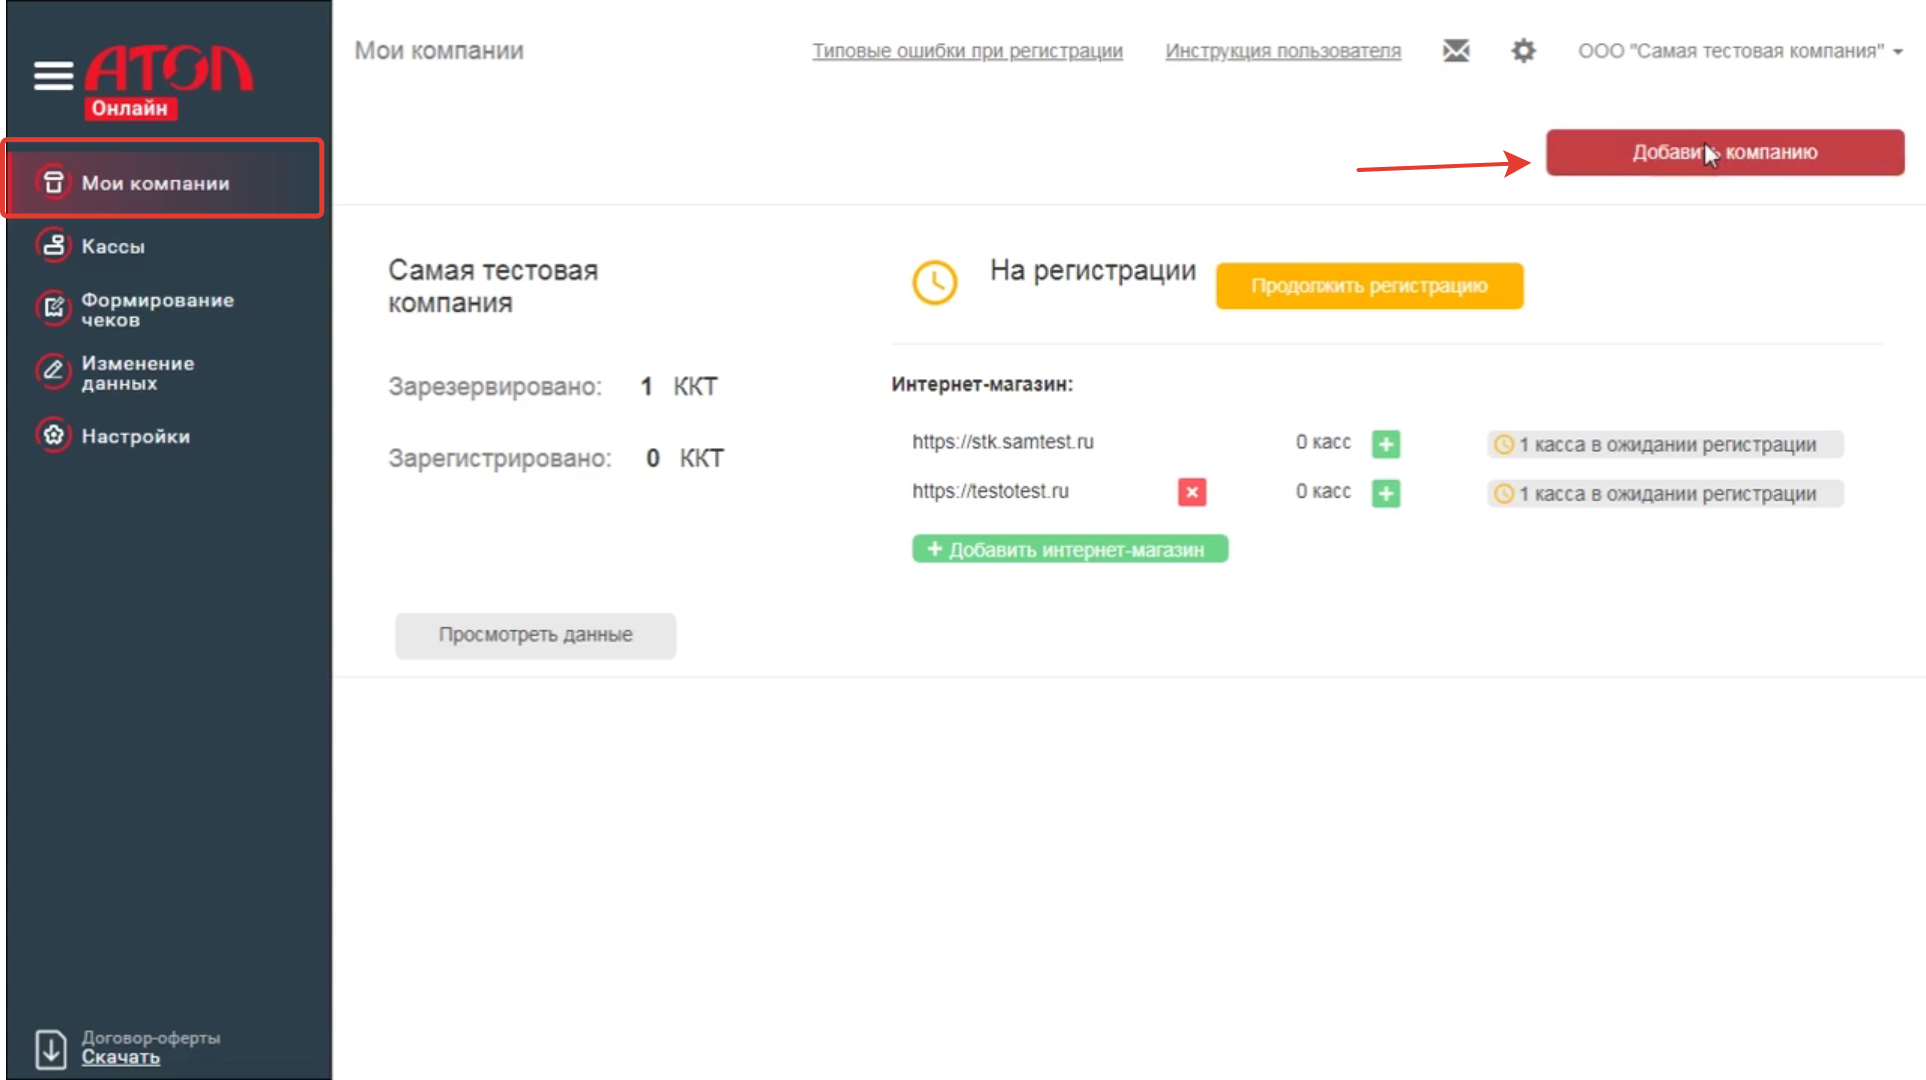Click green plus icon for stk.samtest.ru
Screen dimensions: 1926x1080
click(x=1386, y=444)
